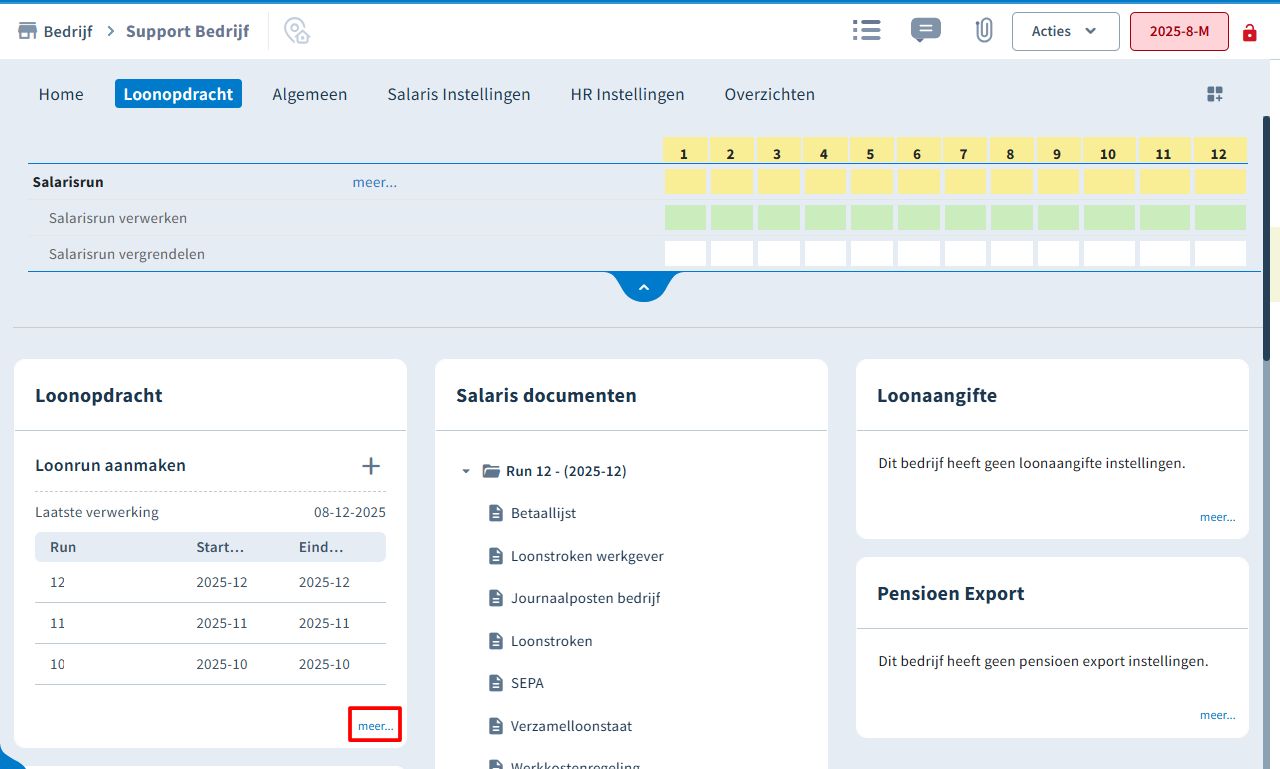Click the Salarisrun verwerken row label
1280x769 pixels.
click(118, 218)
